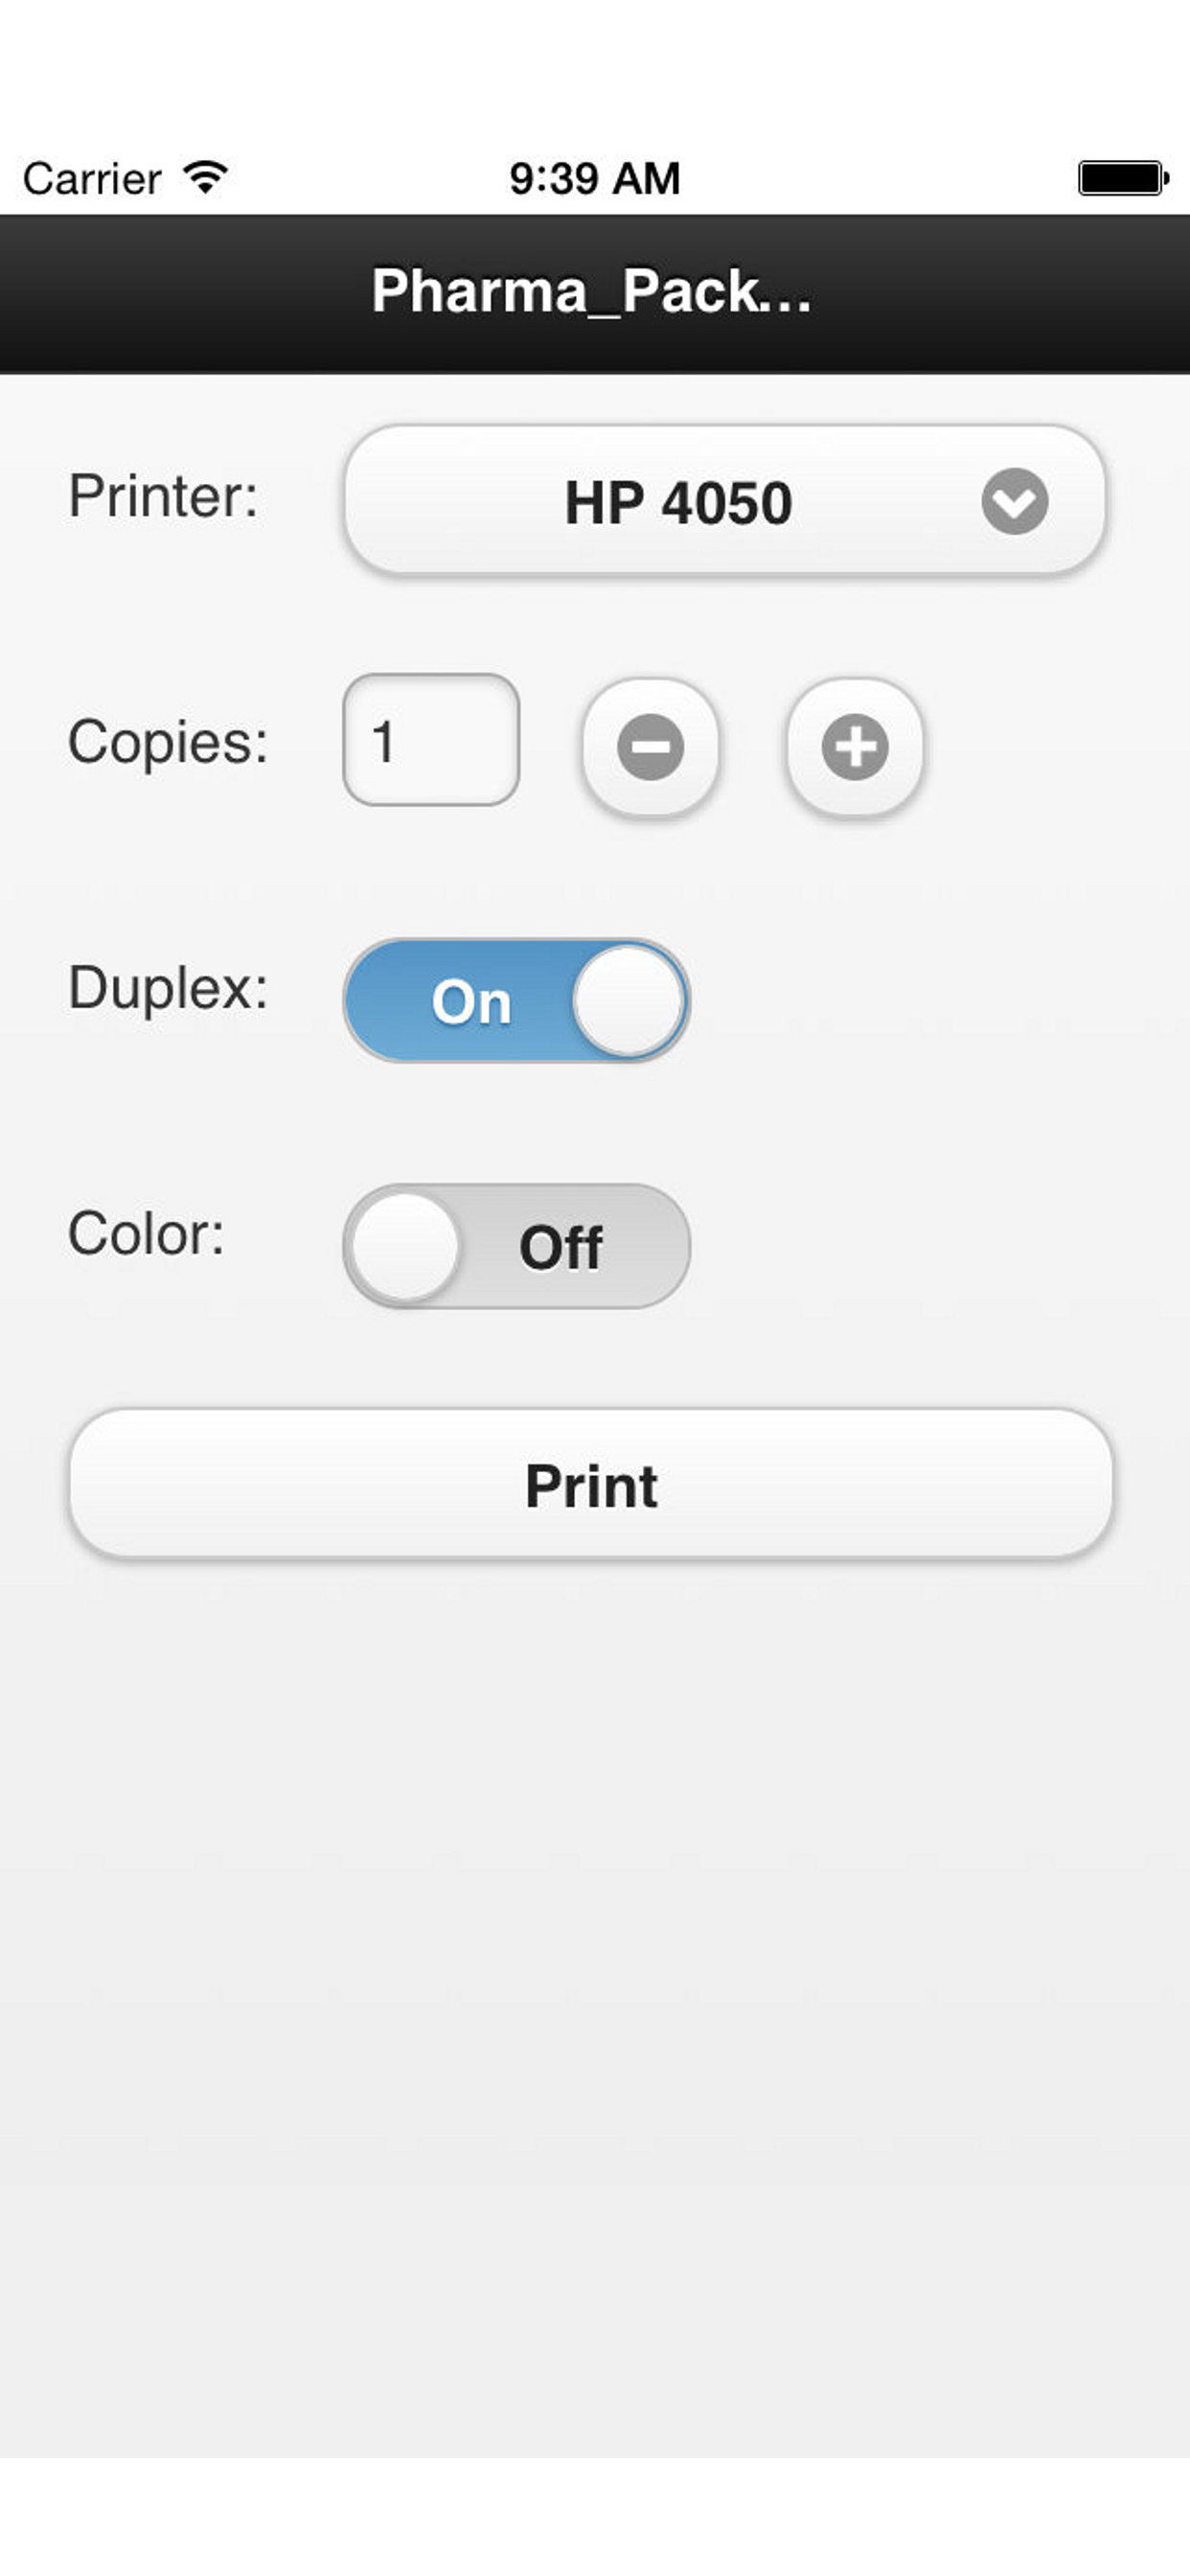Increase copies with the plus icon
The image size is (1190, 2576).
pyautogui.click(x=854, y=747)
